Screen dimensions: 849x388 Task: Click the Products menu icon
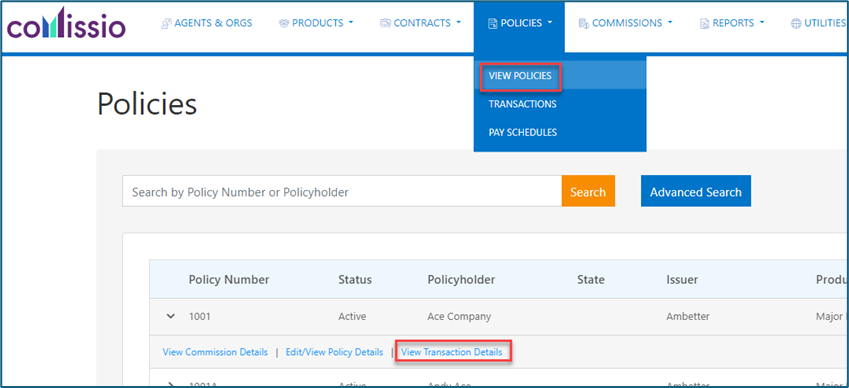284,23
